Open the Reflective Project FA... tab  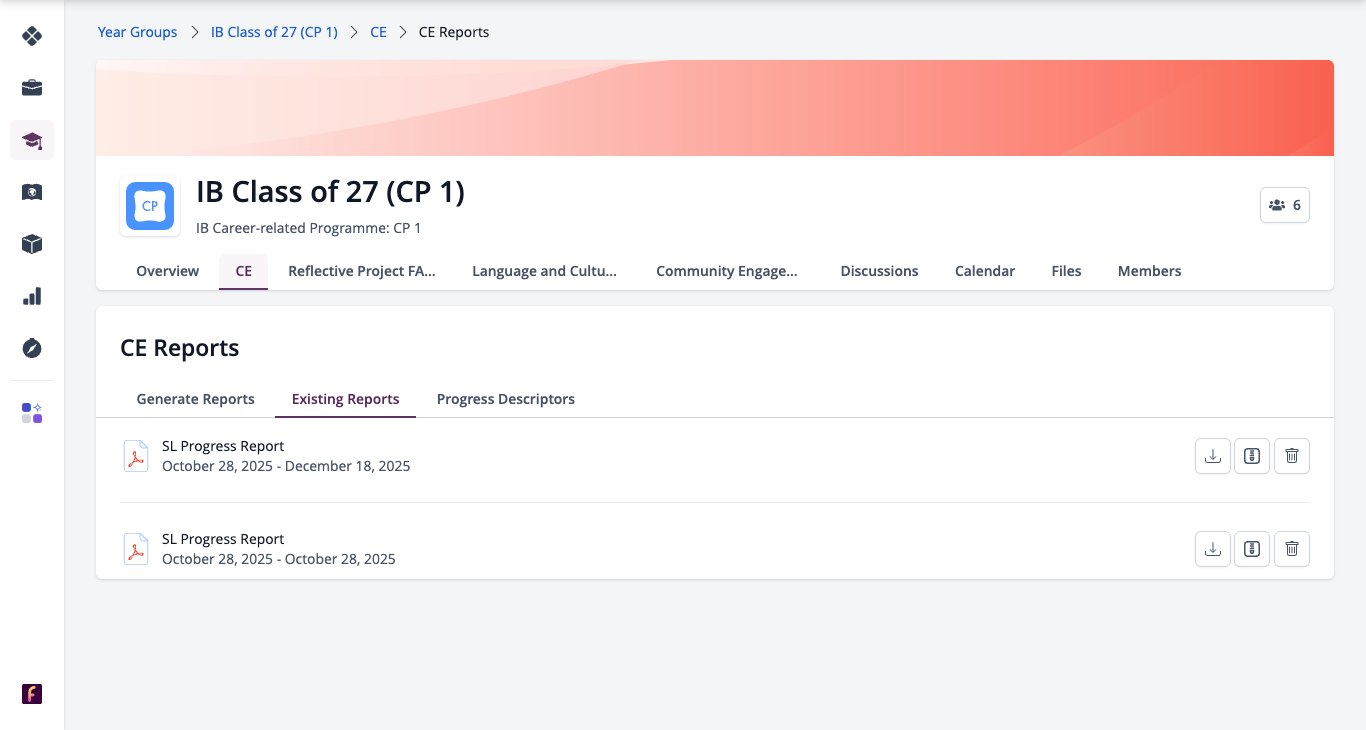click(362, 271)
